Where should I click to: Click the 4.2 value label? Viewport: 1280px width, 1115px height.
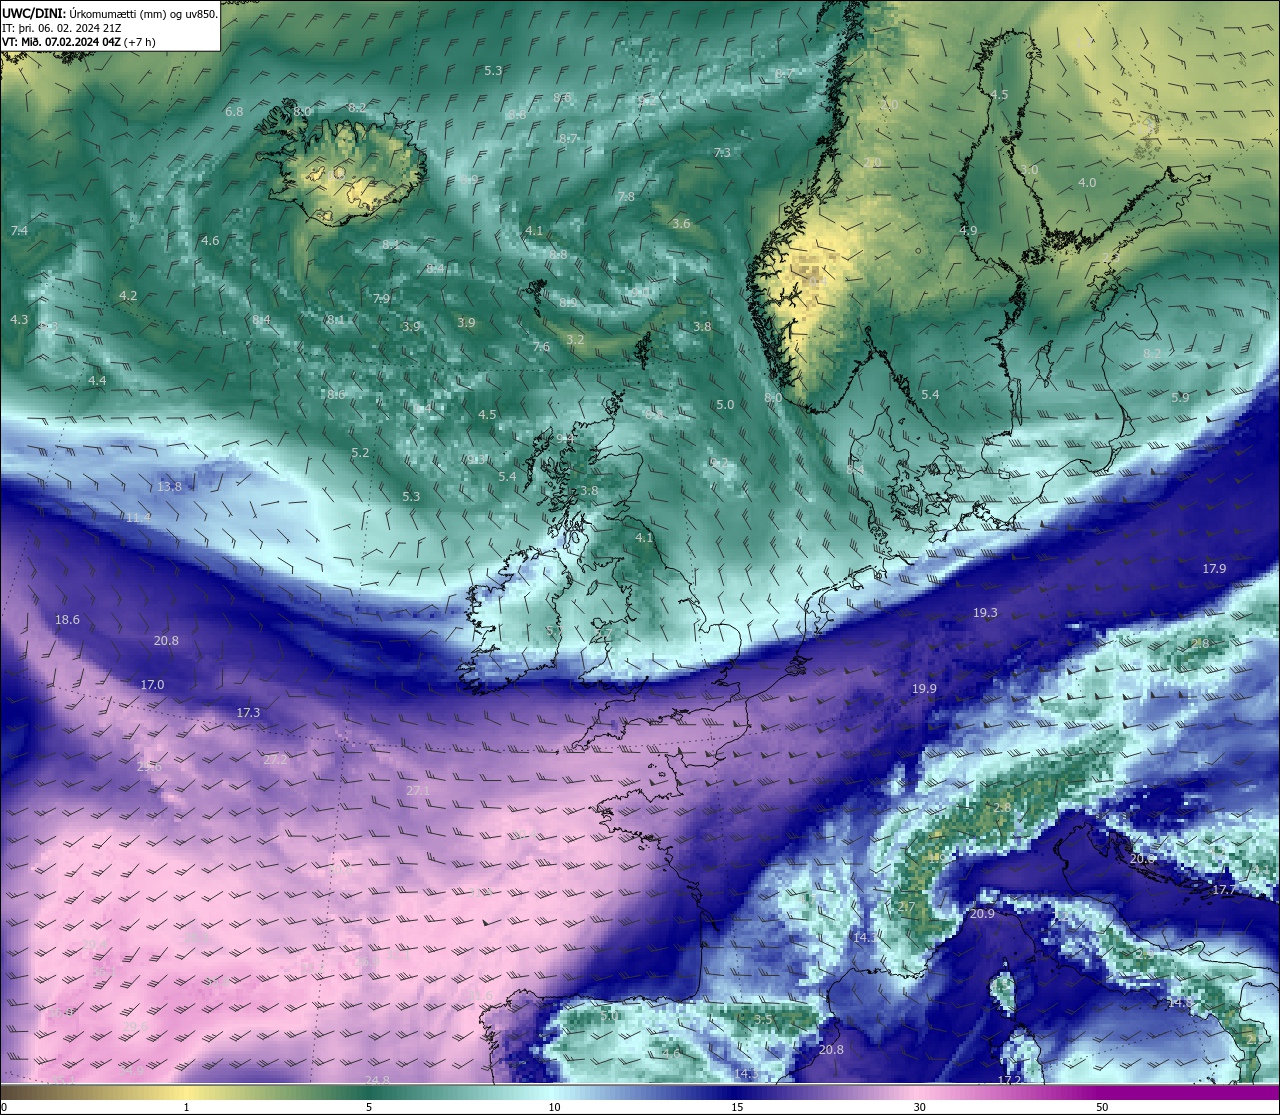pyautogui.click(x=128, y=295)
